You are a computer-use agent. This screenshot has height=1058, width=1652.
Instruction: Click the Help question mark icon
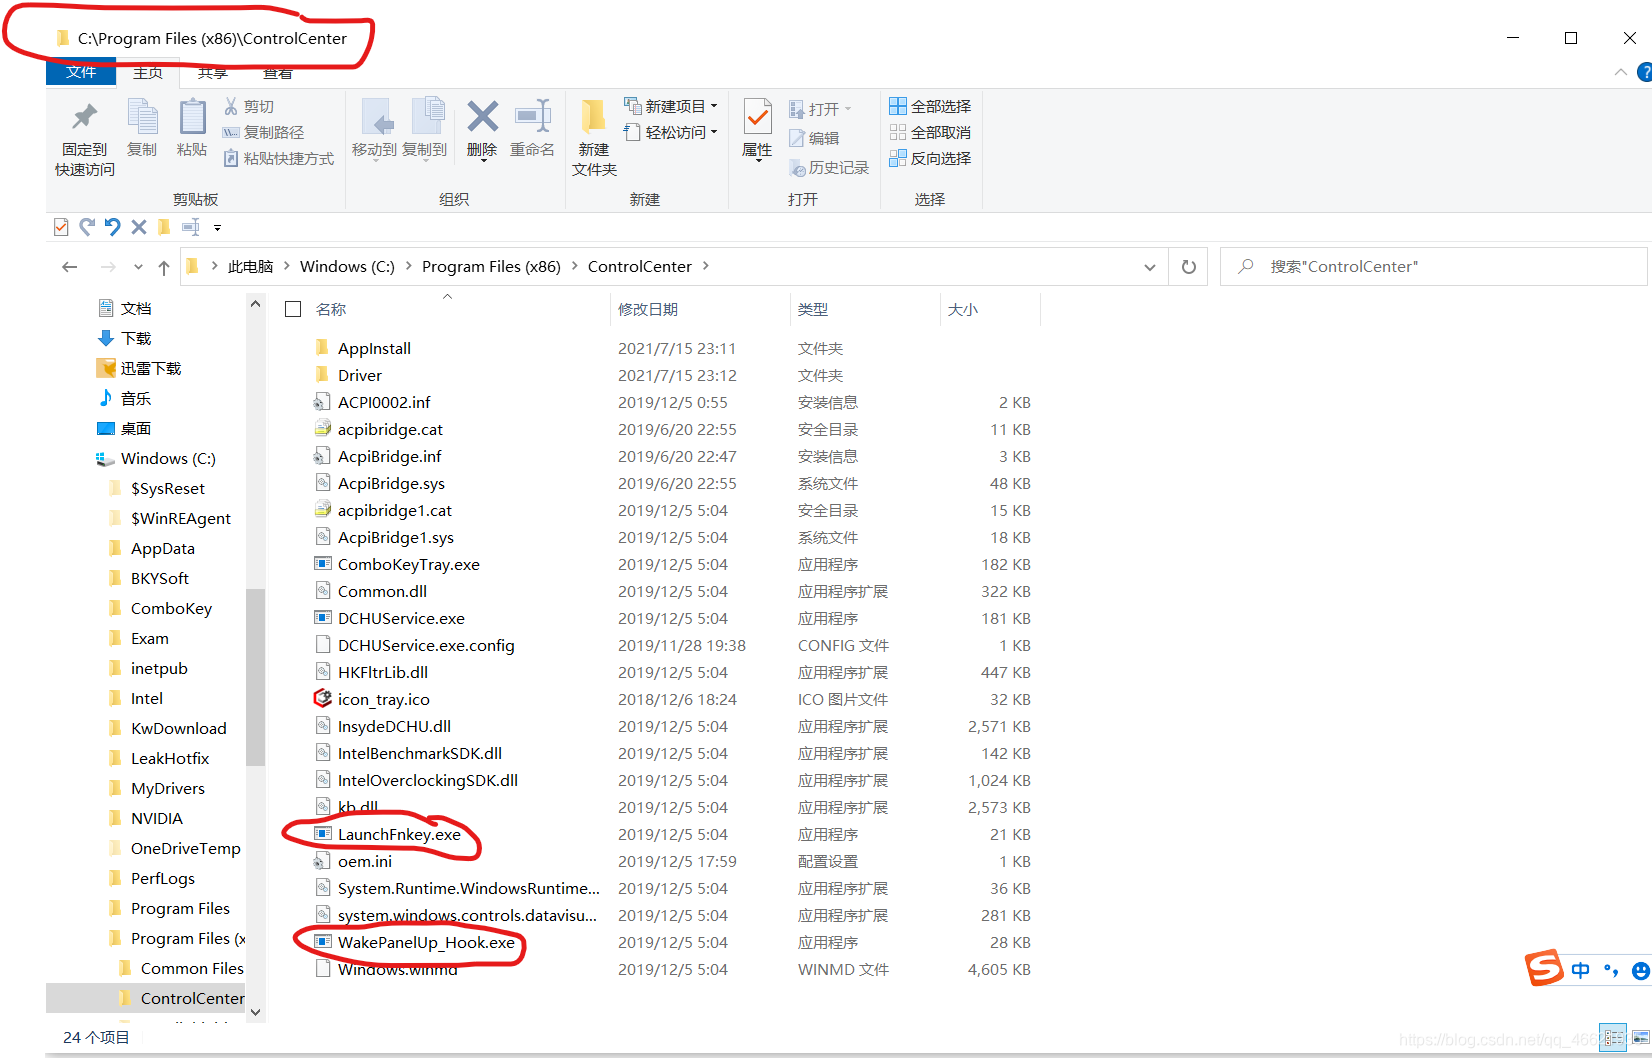[1645, 72]
